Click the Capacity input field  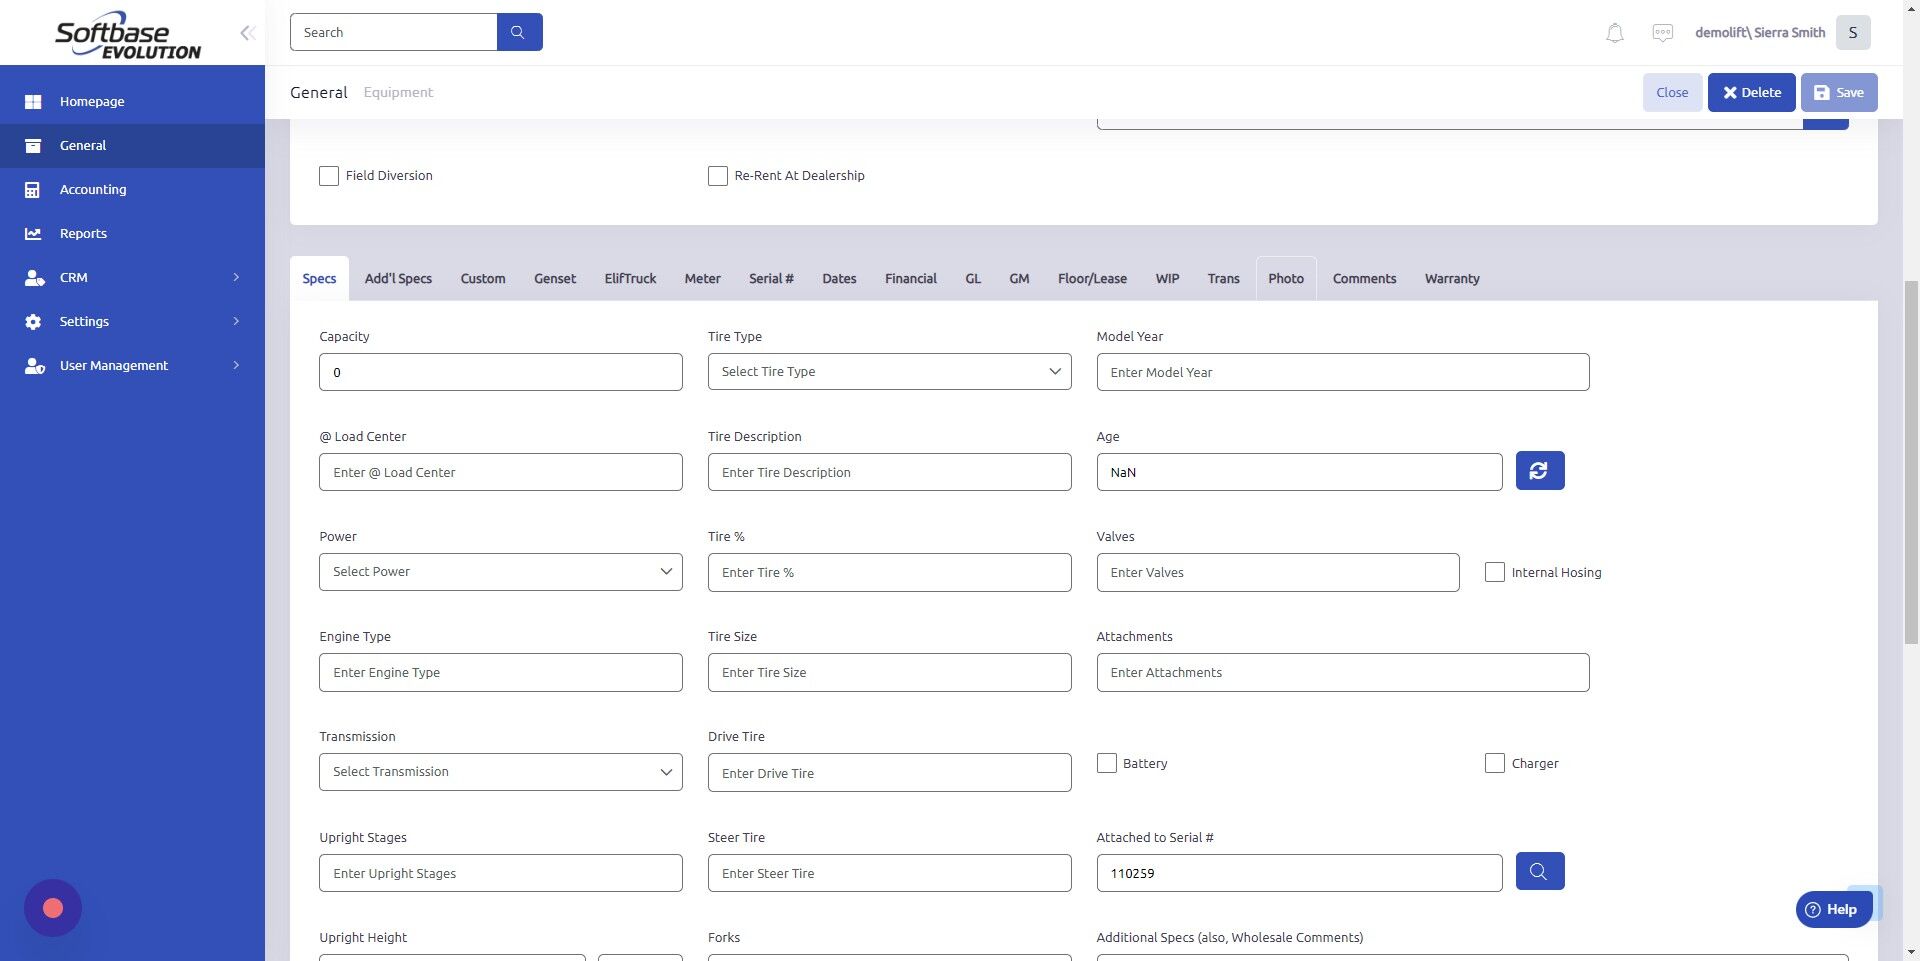pos(500,371)
